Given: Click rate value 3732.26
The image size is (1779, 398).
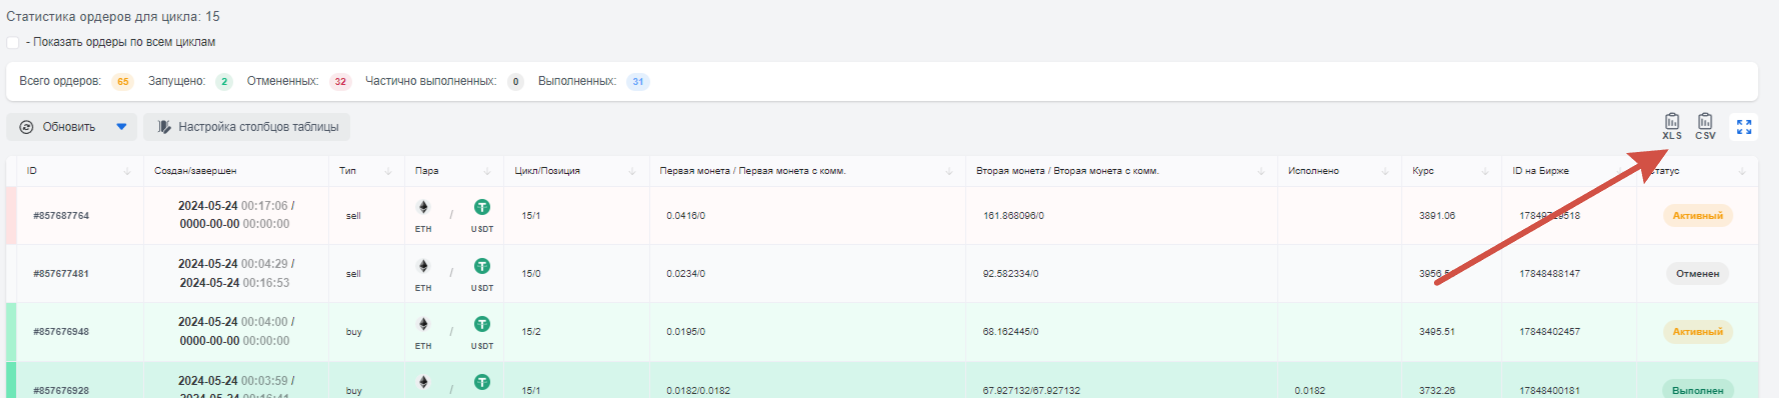Looking at the screenshot, I should (1437, 391).
